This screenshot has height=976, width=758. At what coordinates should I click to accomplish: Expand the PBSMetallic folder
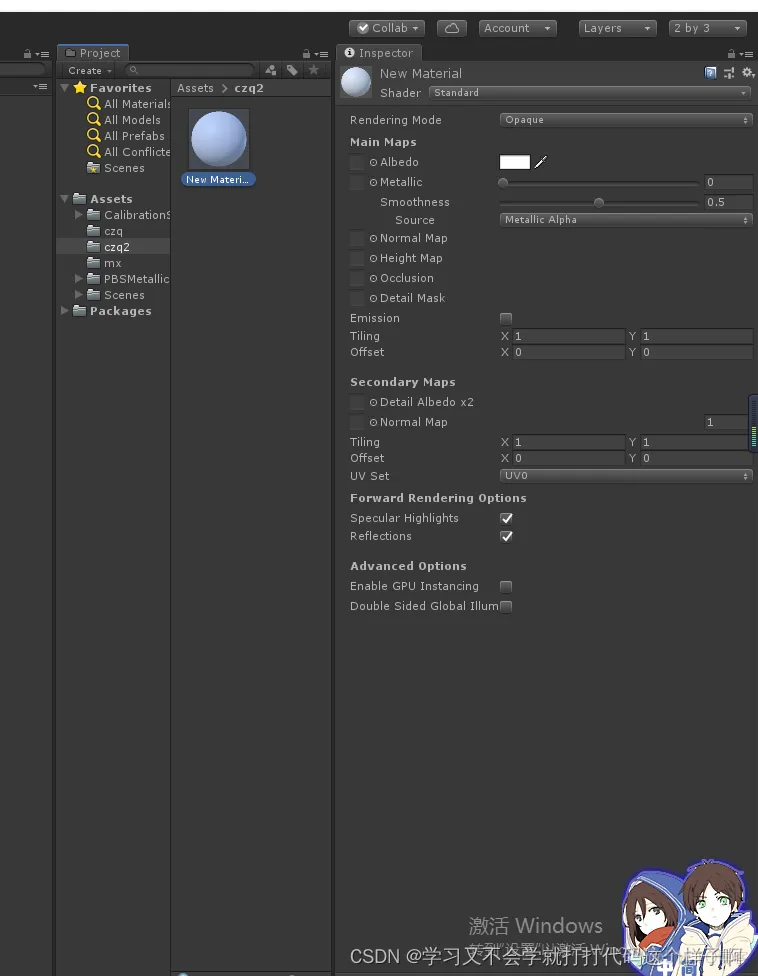pos(78,278)
